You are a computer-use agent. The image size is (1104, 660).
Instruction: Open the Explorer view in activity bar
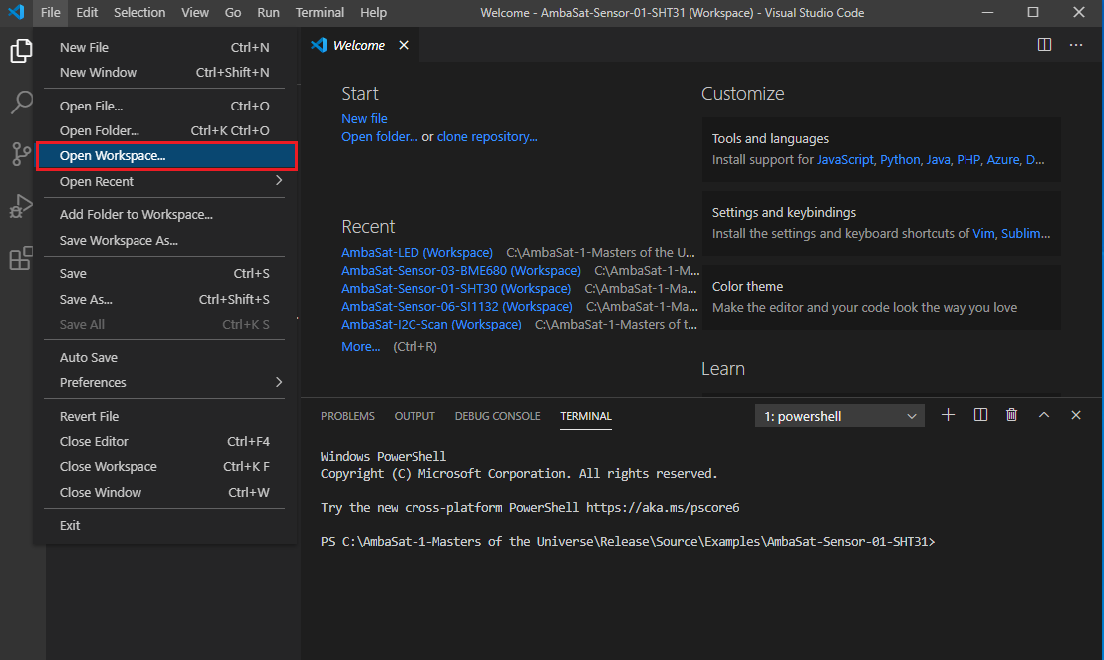pos(21,51)
